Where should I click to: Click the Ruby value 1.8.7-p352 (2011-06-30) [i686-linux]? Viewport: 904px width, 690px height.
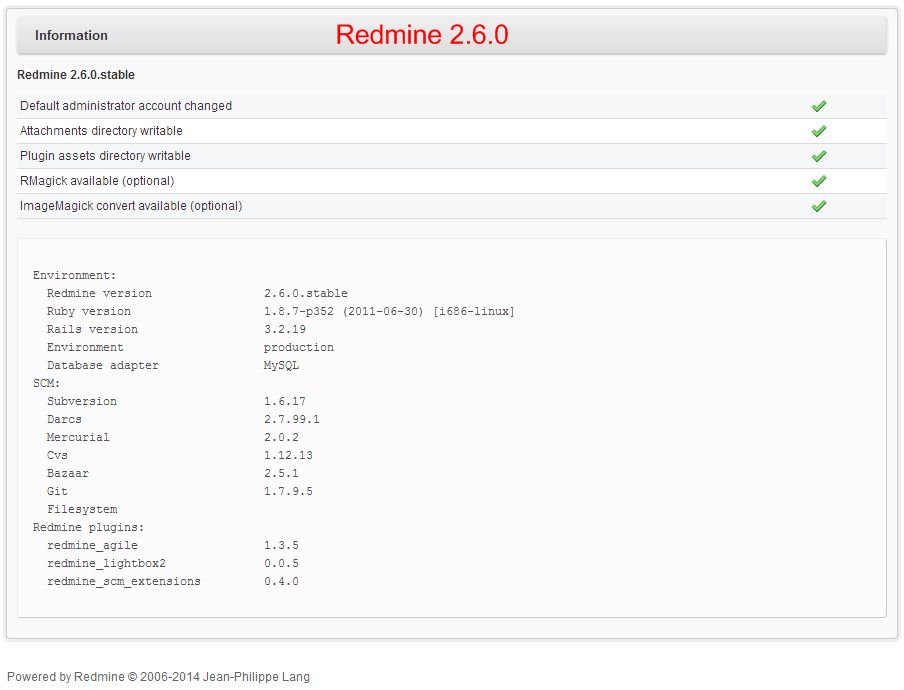point(389,311)
